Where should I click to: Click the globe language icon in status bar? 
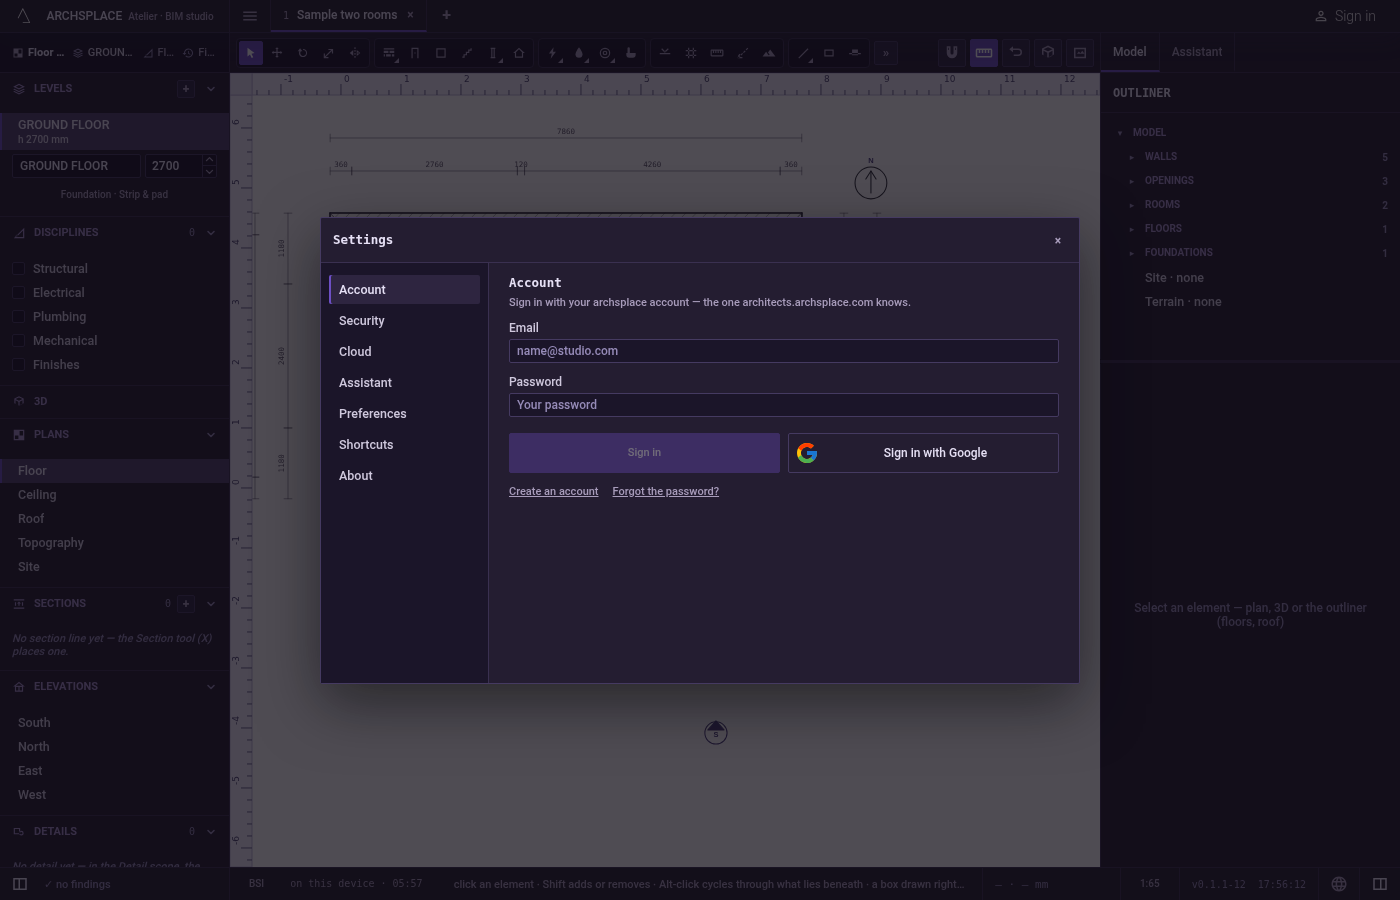[1339, 884]
